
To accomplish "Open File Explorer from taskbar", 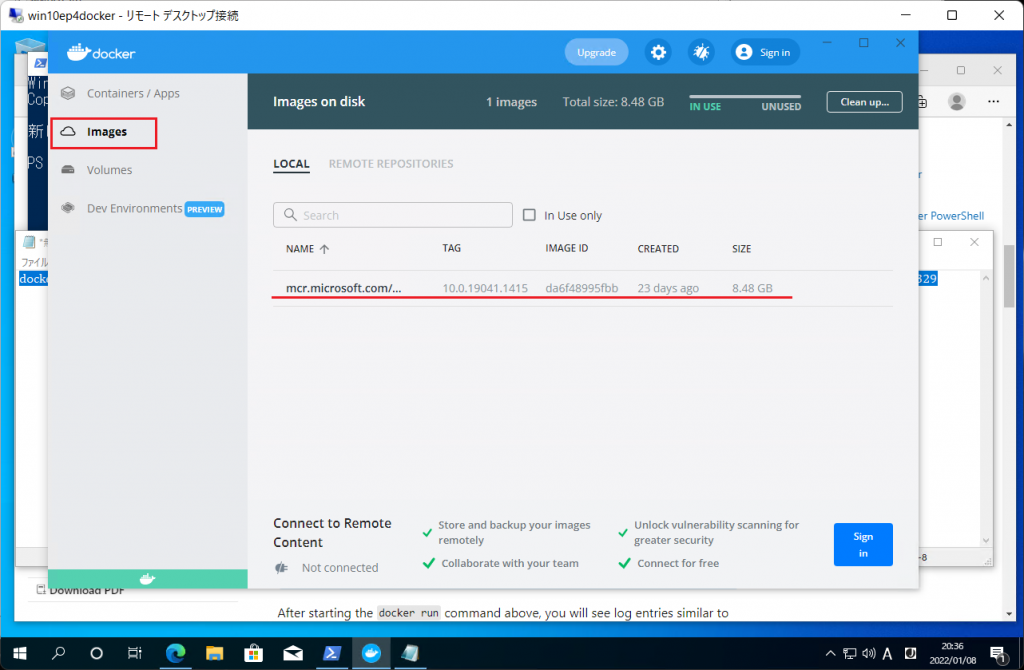I will click(x=214, y=653).
